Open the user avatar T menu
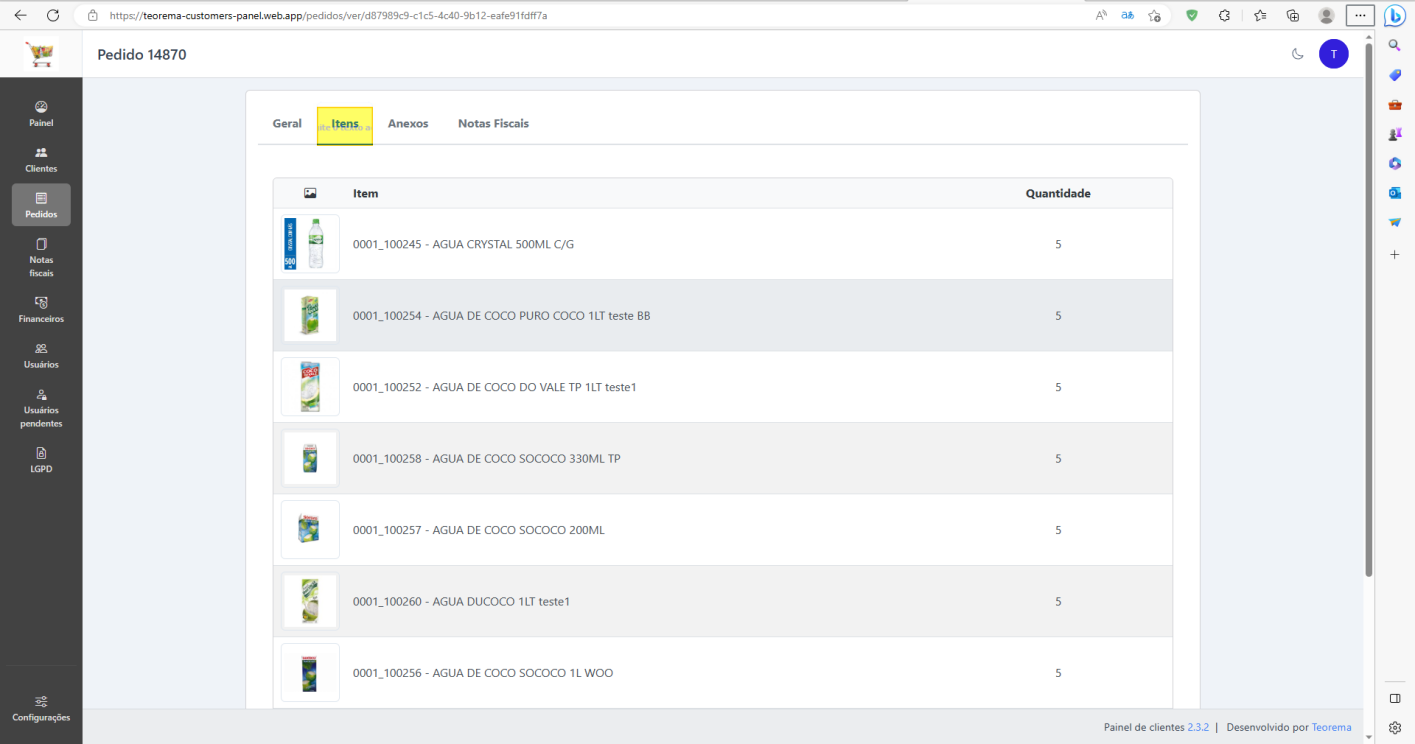 click(x=1334, y=54)
